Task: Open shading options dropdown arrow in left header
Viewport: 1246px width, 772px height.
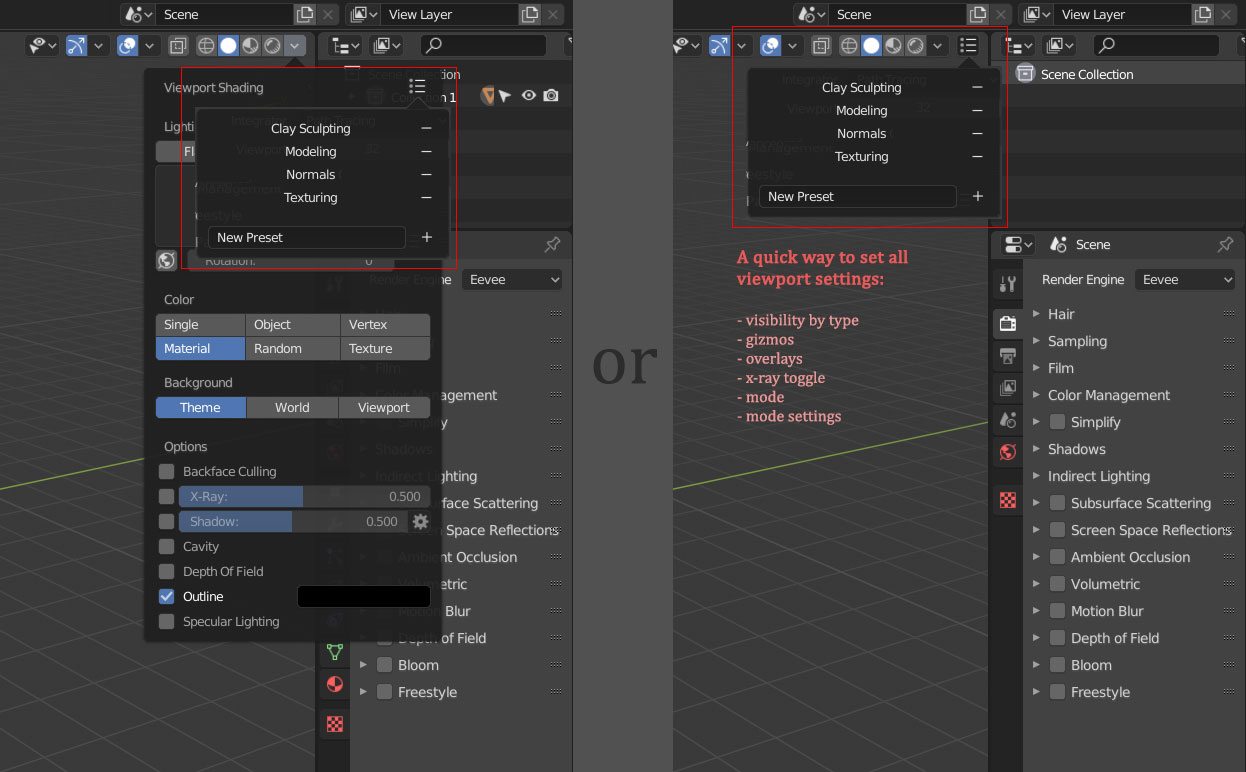Action: (x=294, y=46)
